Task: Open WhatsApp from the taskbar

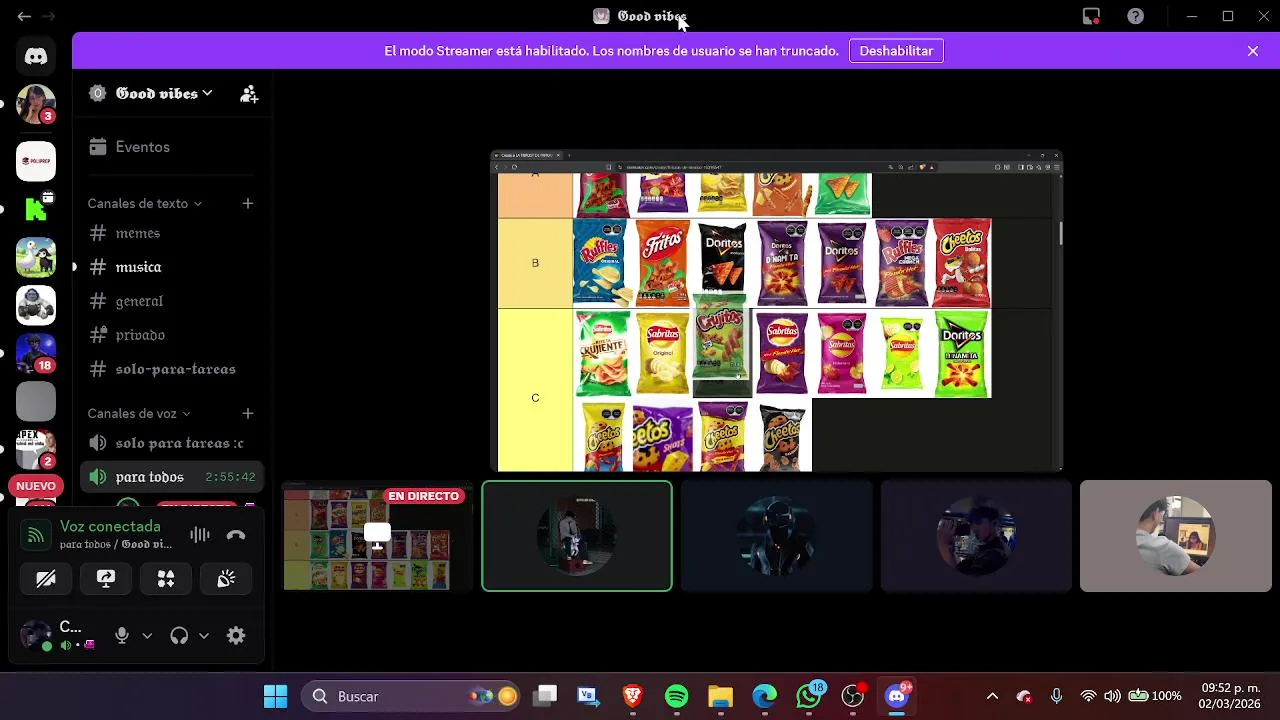Action: (809, 696)
